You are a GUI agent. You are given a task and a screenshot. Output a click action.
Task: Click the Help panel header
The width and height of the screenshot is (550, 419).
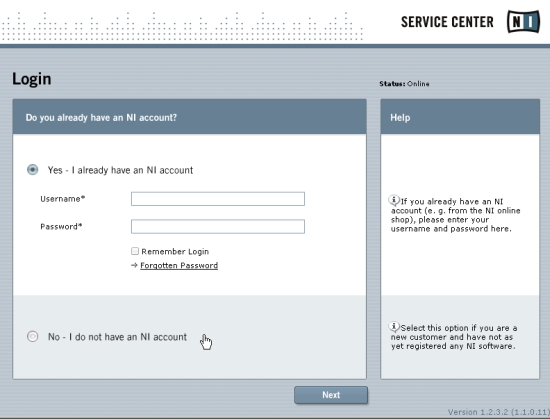pos(460,117)
